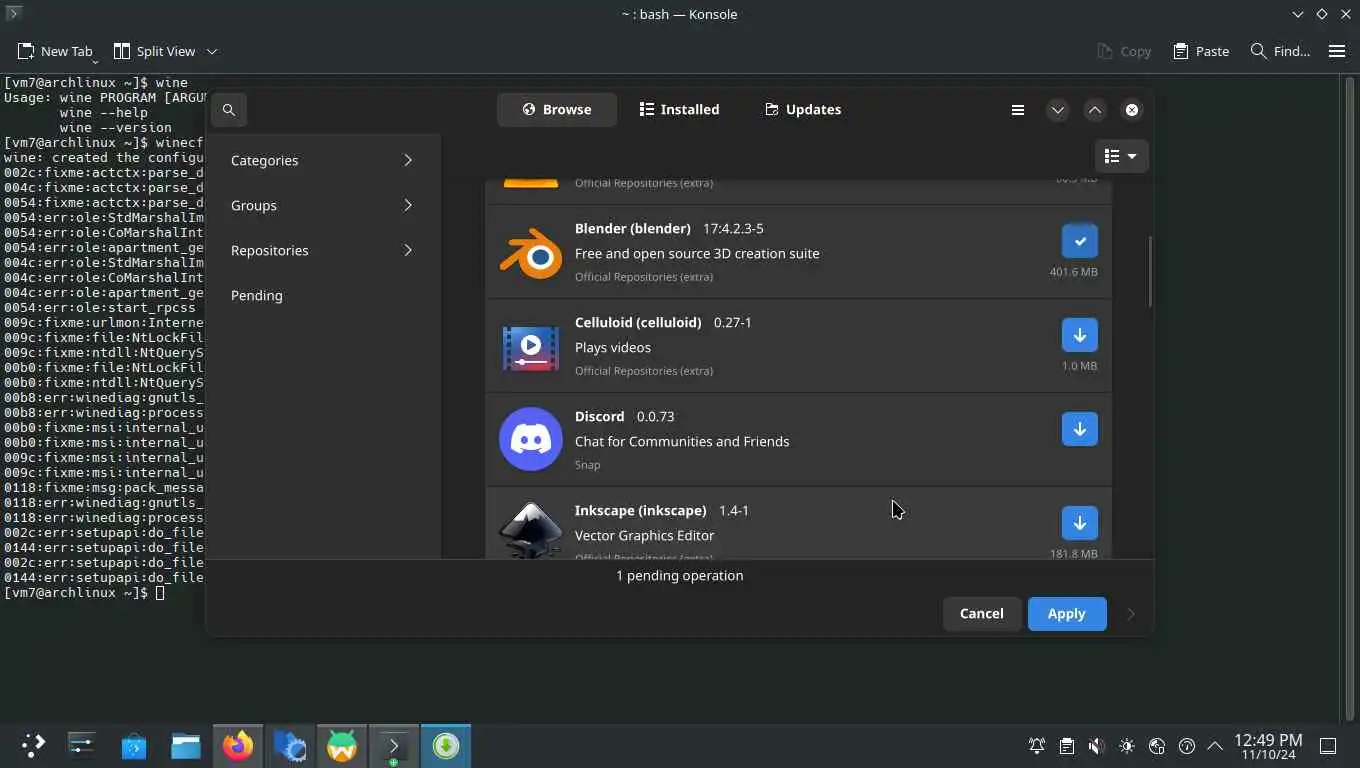Click the Blender app icon
Viewport: 1360px width, 768px height.
(x=530, y=253)
